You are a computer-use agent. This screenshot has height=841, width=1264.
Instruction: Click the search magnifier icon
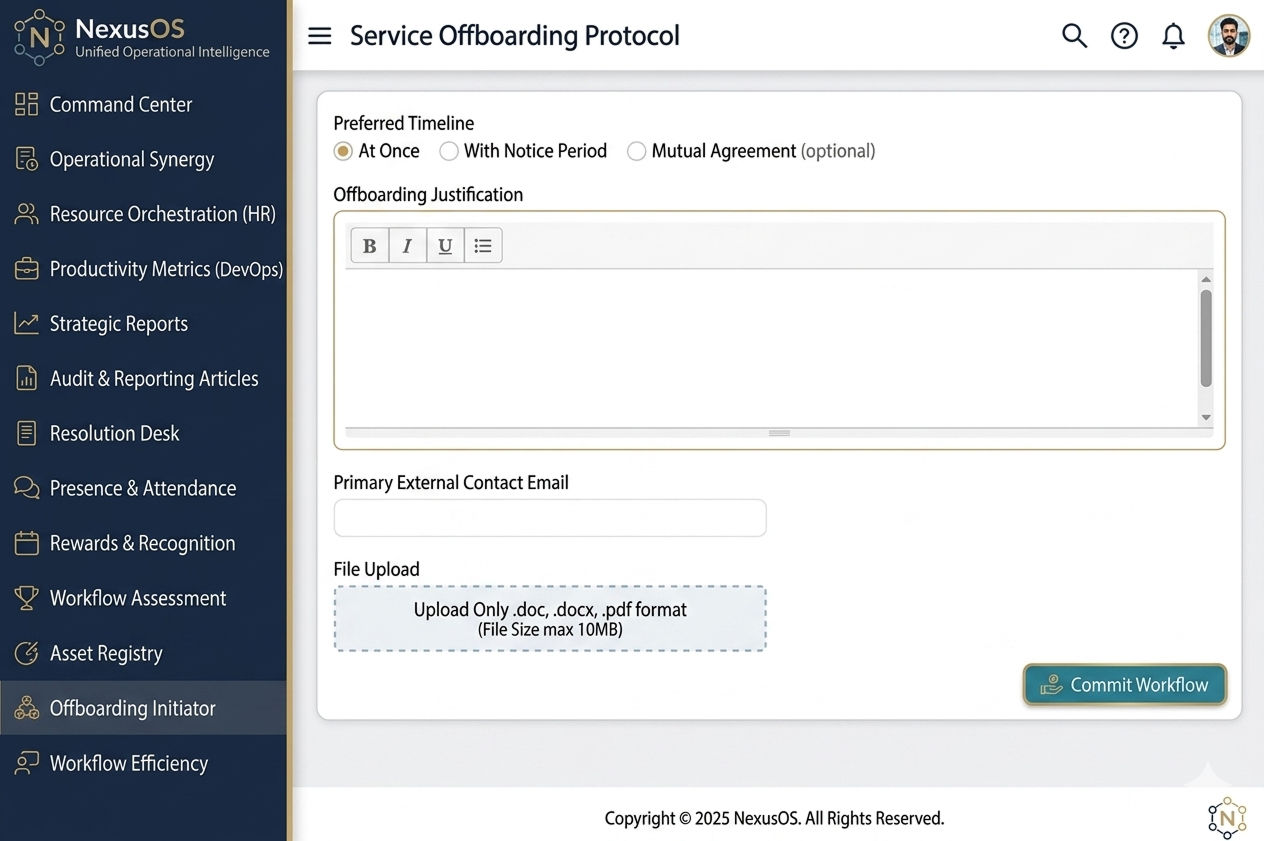[1074, 36]
